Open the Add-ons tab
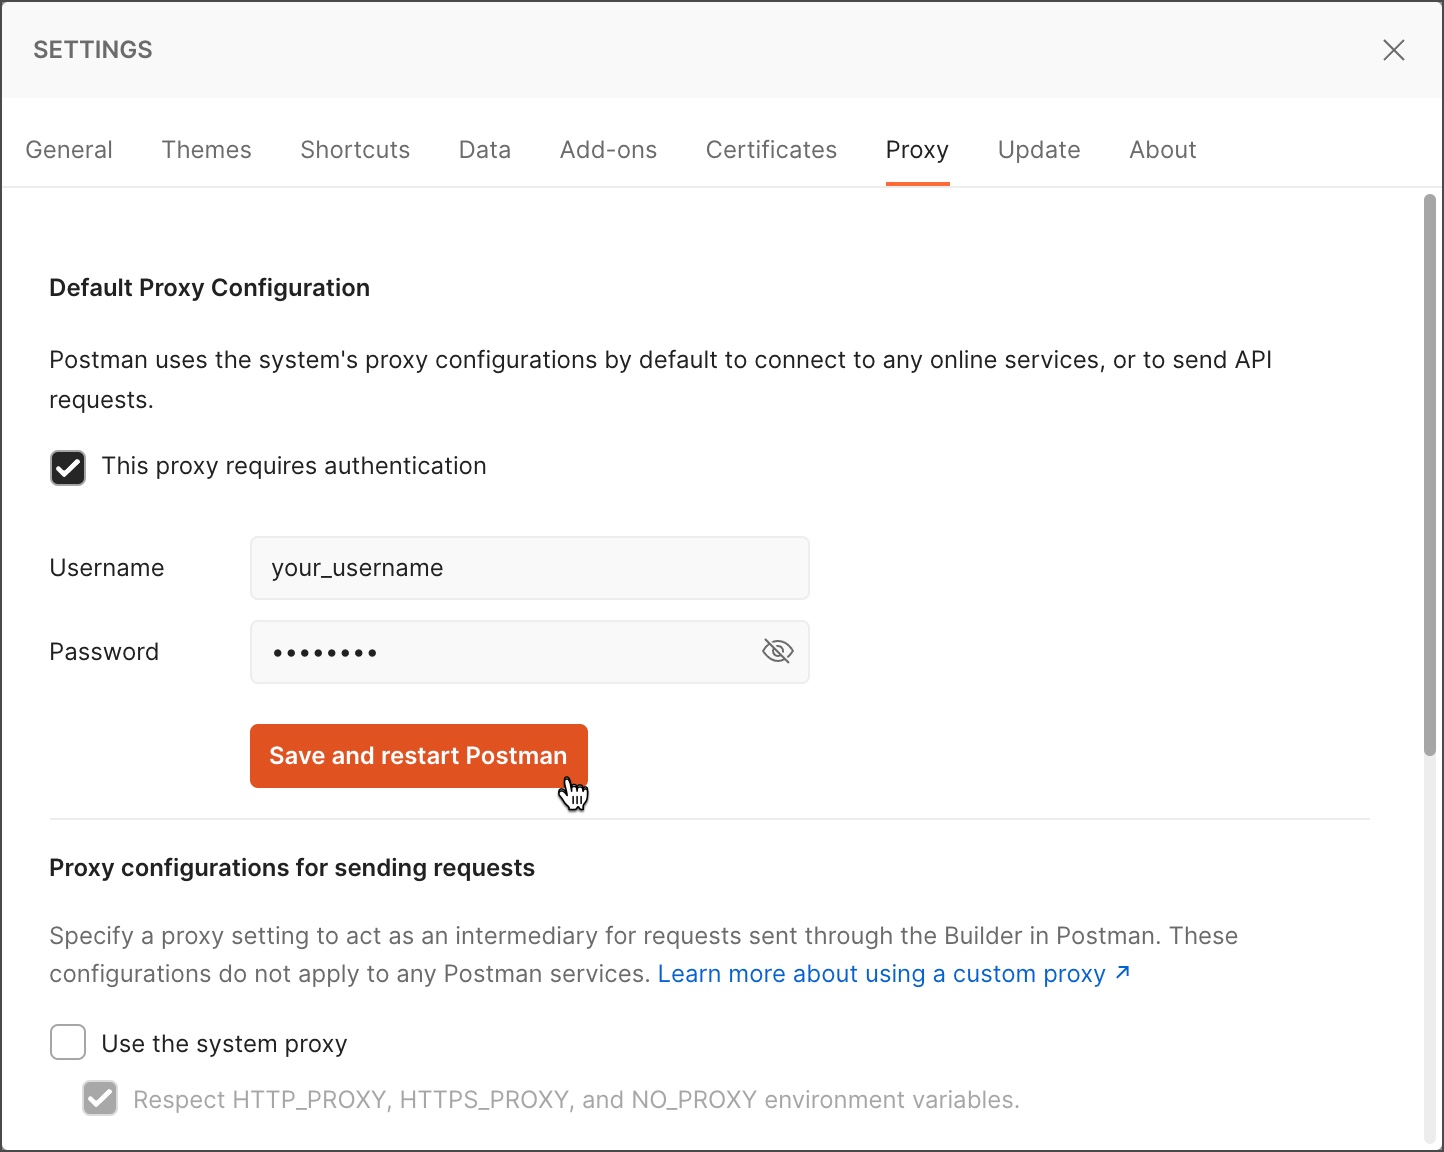1444x1152 pixels. (x=608, y=149)
